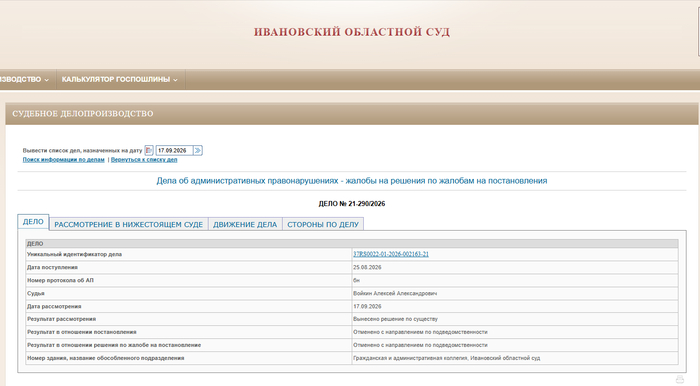Click the Результат в отношении решения по жалобе label
The height and width of the screenshot is (386, 700).
(x=114, y=345)
